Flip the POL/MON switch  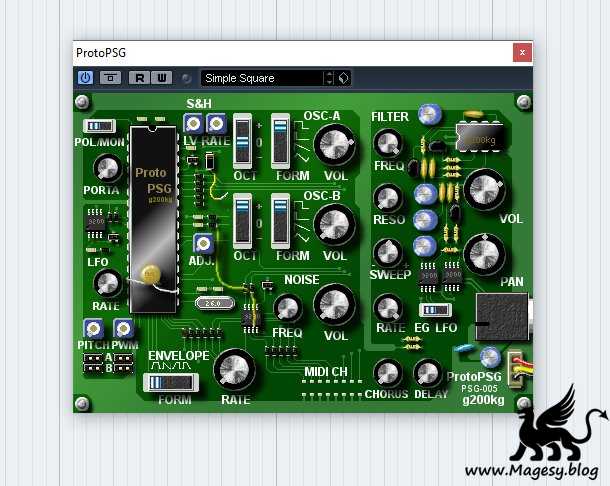pyautogui.click(x=100, y=126)
